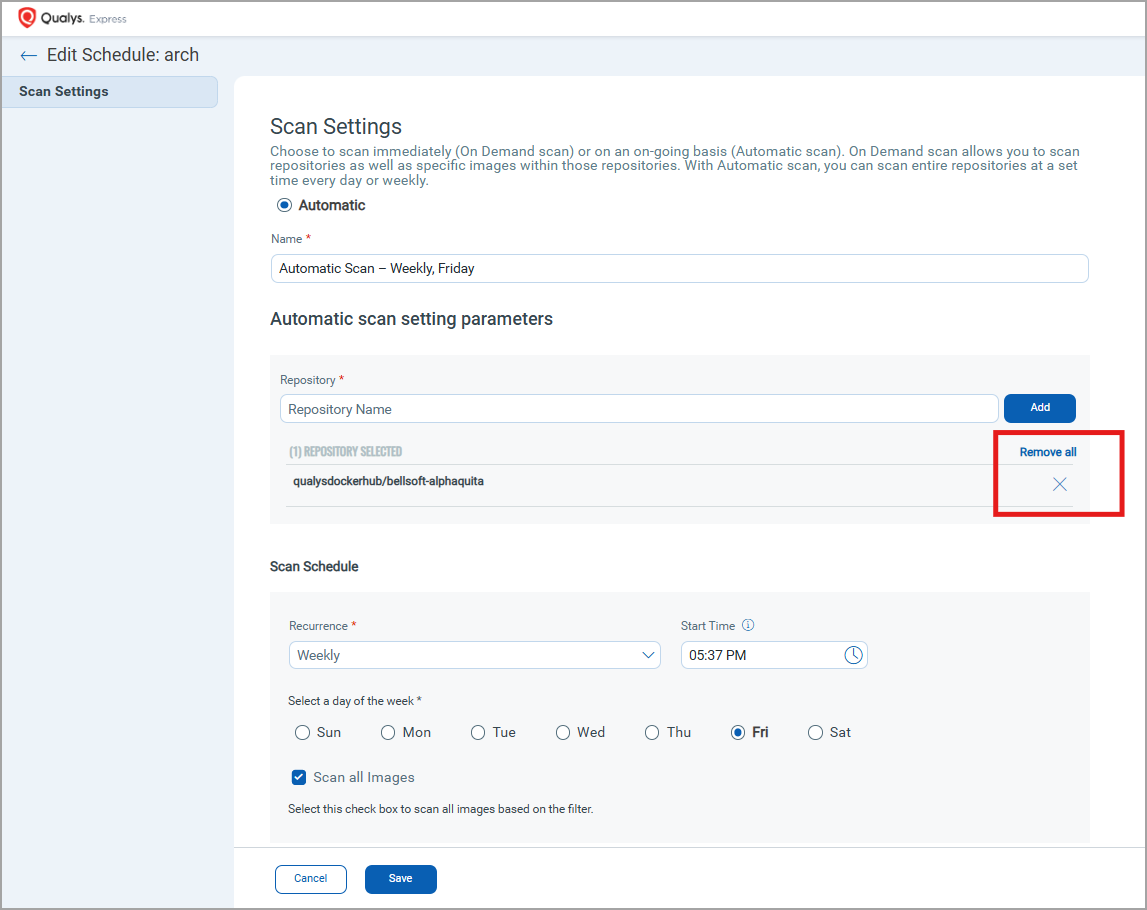
Task: Select Wed for weekly scan
Action: click(564, 732)
